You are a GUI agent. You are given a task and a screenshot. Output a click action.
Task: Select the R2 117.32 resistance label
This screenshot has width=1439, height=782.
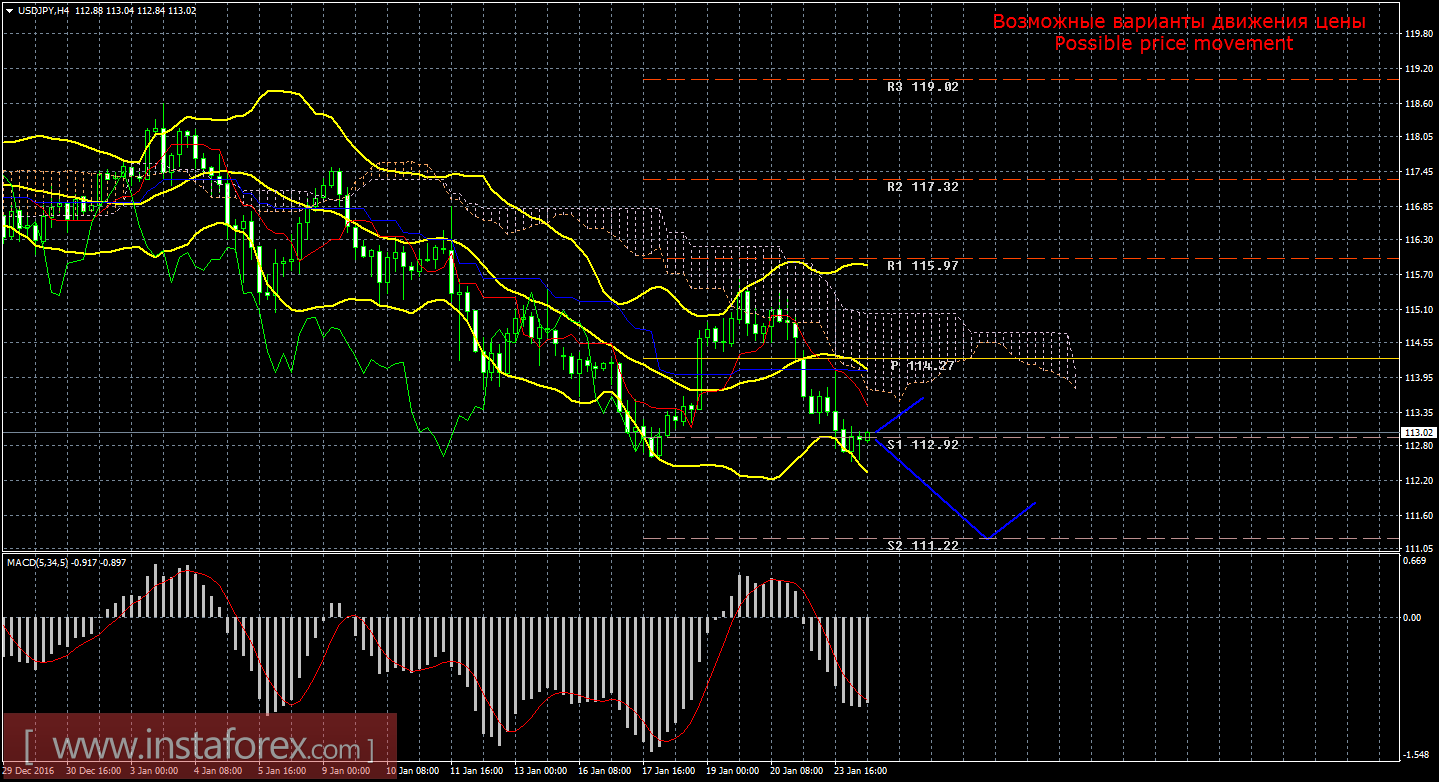[922, 186]
